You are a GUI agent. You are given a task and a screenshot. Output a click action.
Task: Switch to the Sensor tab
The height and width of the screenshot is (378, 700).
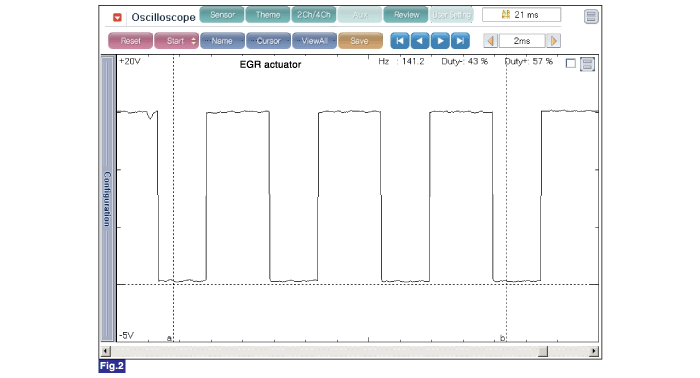click(222, 15)
